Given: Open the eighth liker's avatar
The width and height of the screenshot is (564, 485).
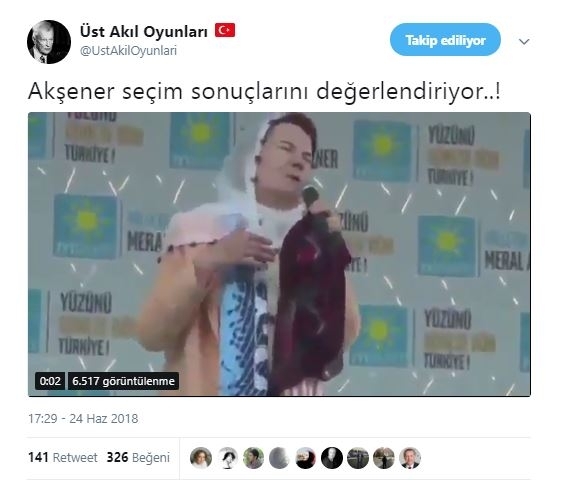Looking at the screenshot, I should tap(384, 458).
